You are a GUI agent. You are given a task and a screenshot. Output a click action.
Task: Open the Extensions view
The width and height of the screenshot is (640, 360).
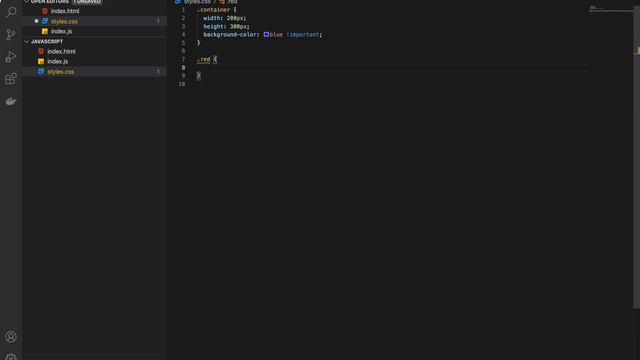coord(11,79)
